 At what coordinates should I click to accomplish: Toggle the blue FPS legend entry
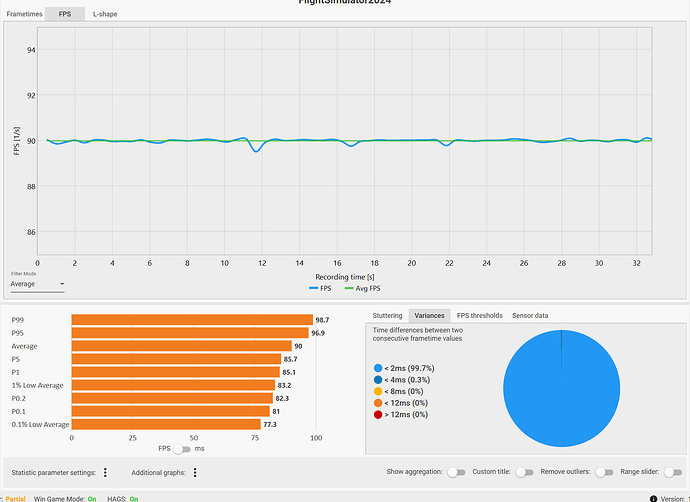(320, 289)
